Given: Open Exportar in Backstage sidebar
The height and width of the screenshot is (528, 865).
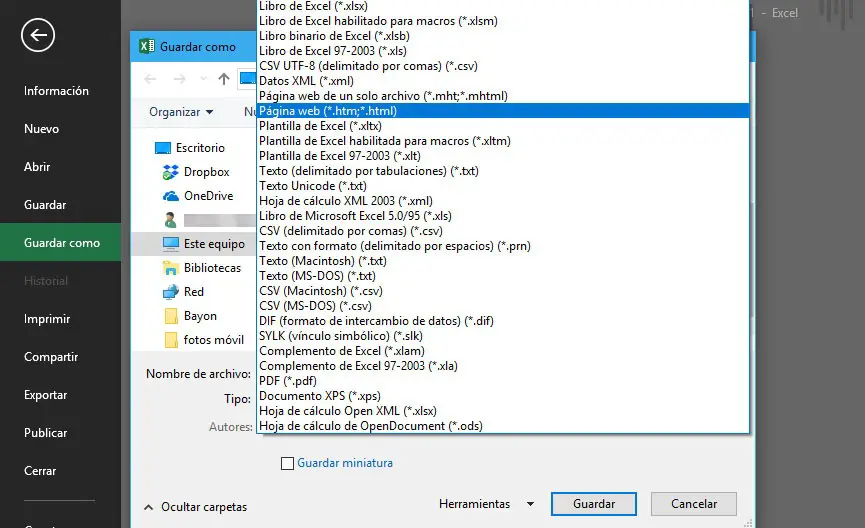Looking at the screenshot, I should tap(46, 395).
